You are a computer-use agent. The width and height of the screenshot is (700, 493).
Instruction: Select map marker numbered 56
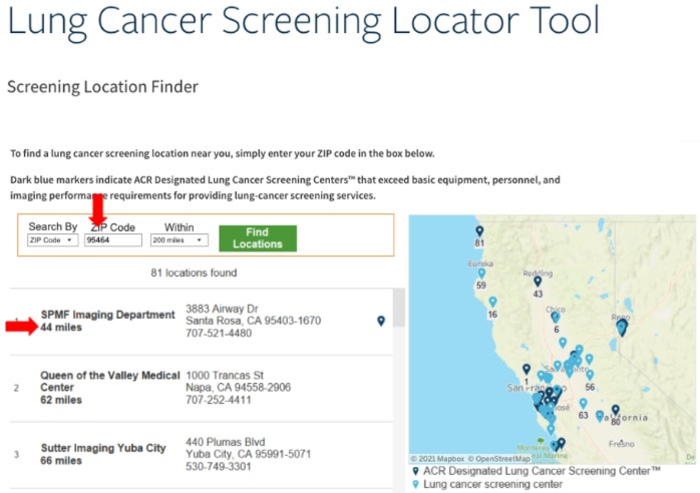pyautogui.click(x=590, y=376)
